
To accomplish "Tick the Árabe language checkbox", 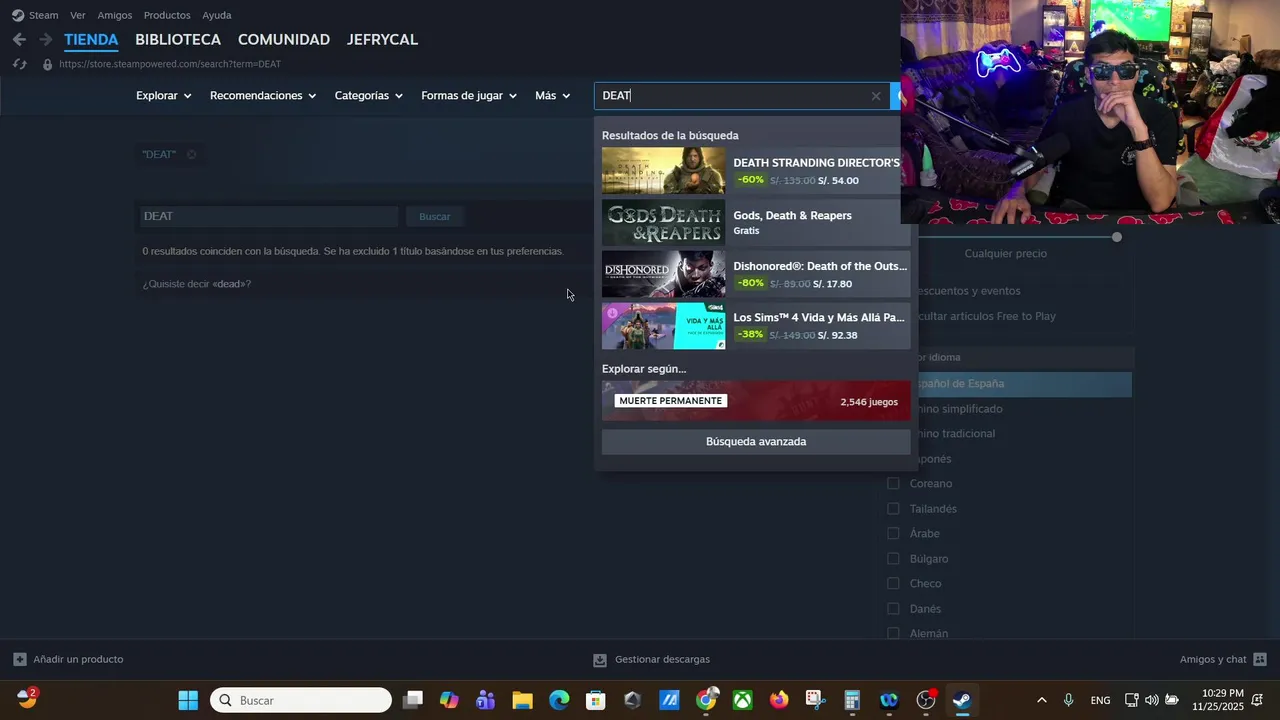I will pyautogui.click(x=893, y=534).
